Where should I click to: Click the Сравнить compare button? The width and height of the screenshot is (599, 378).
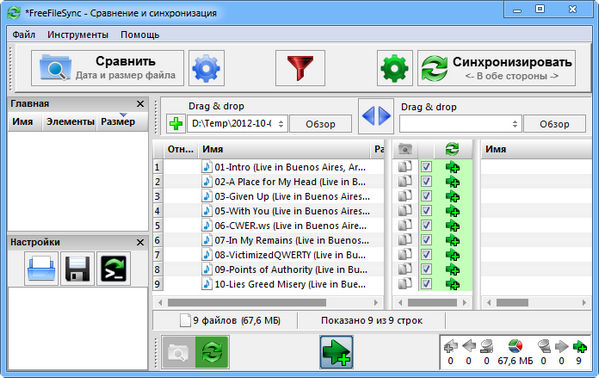(x=107, y=68)
